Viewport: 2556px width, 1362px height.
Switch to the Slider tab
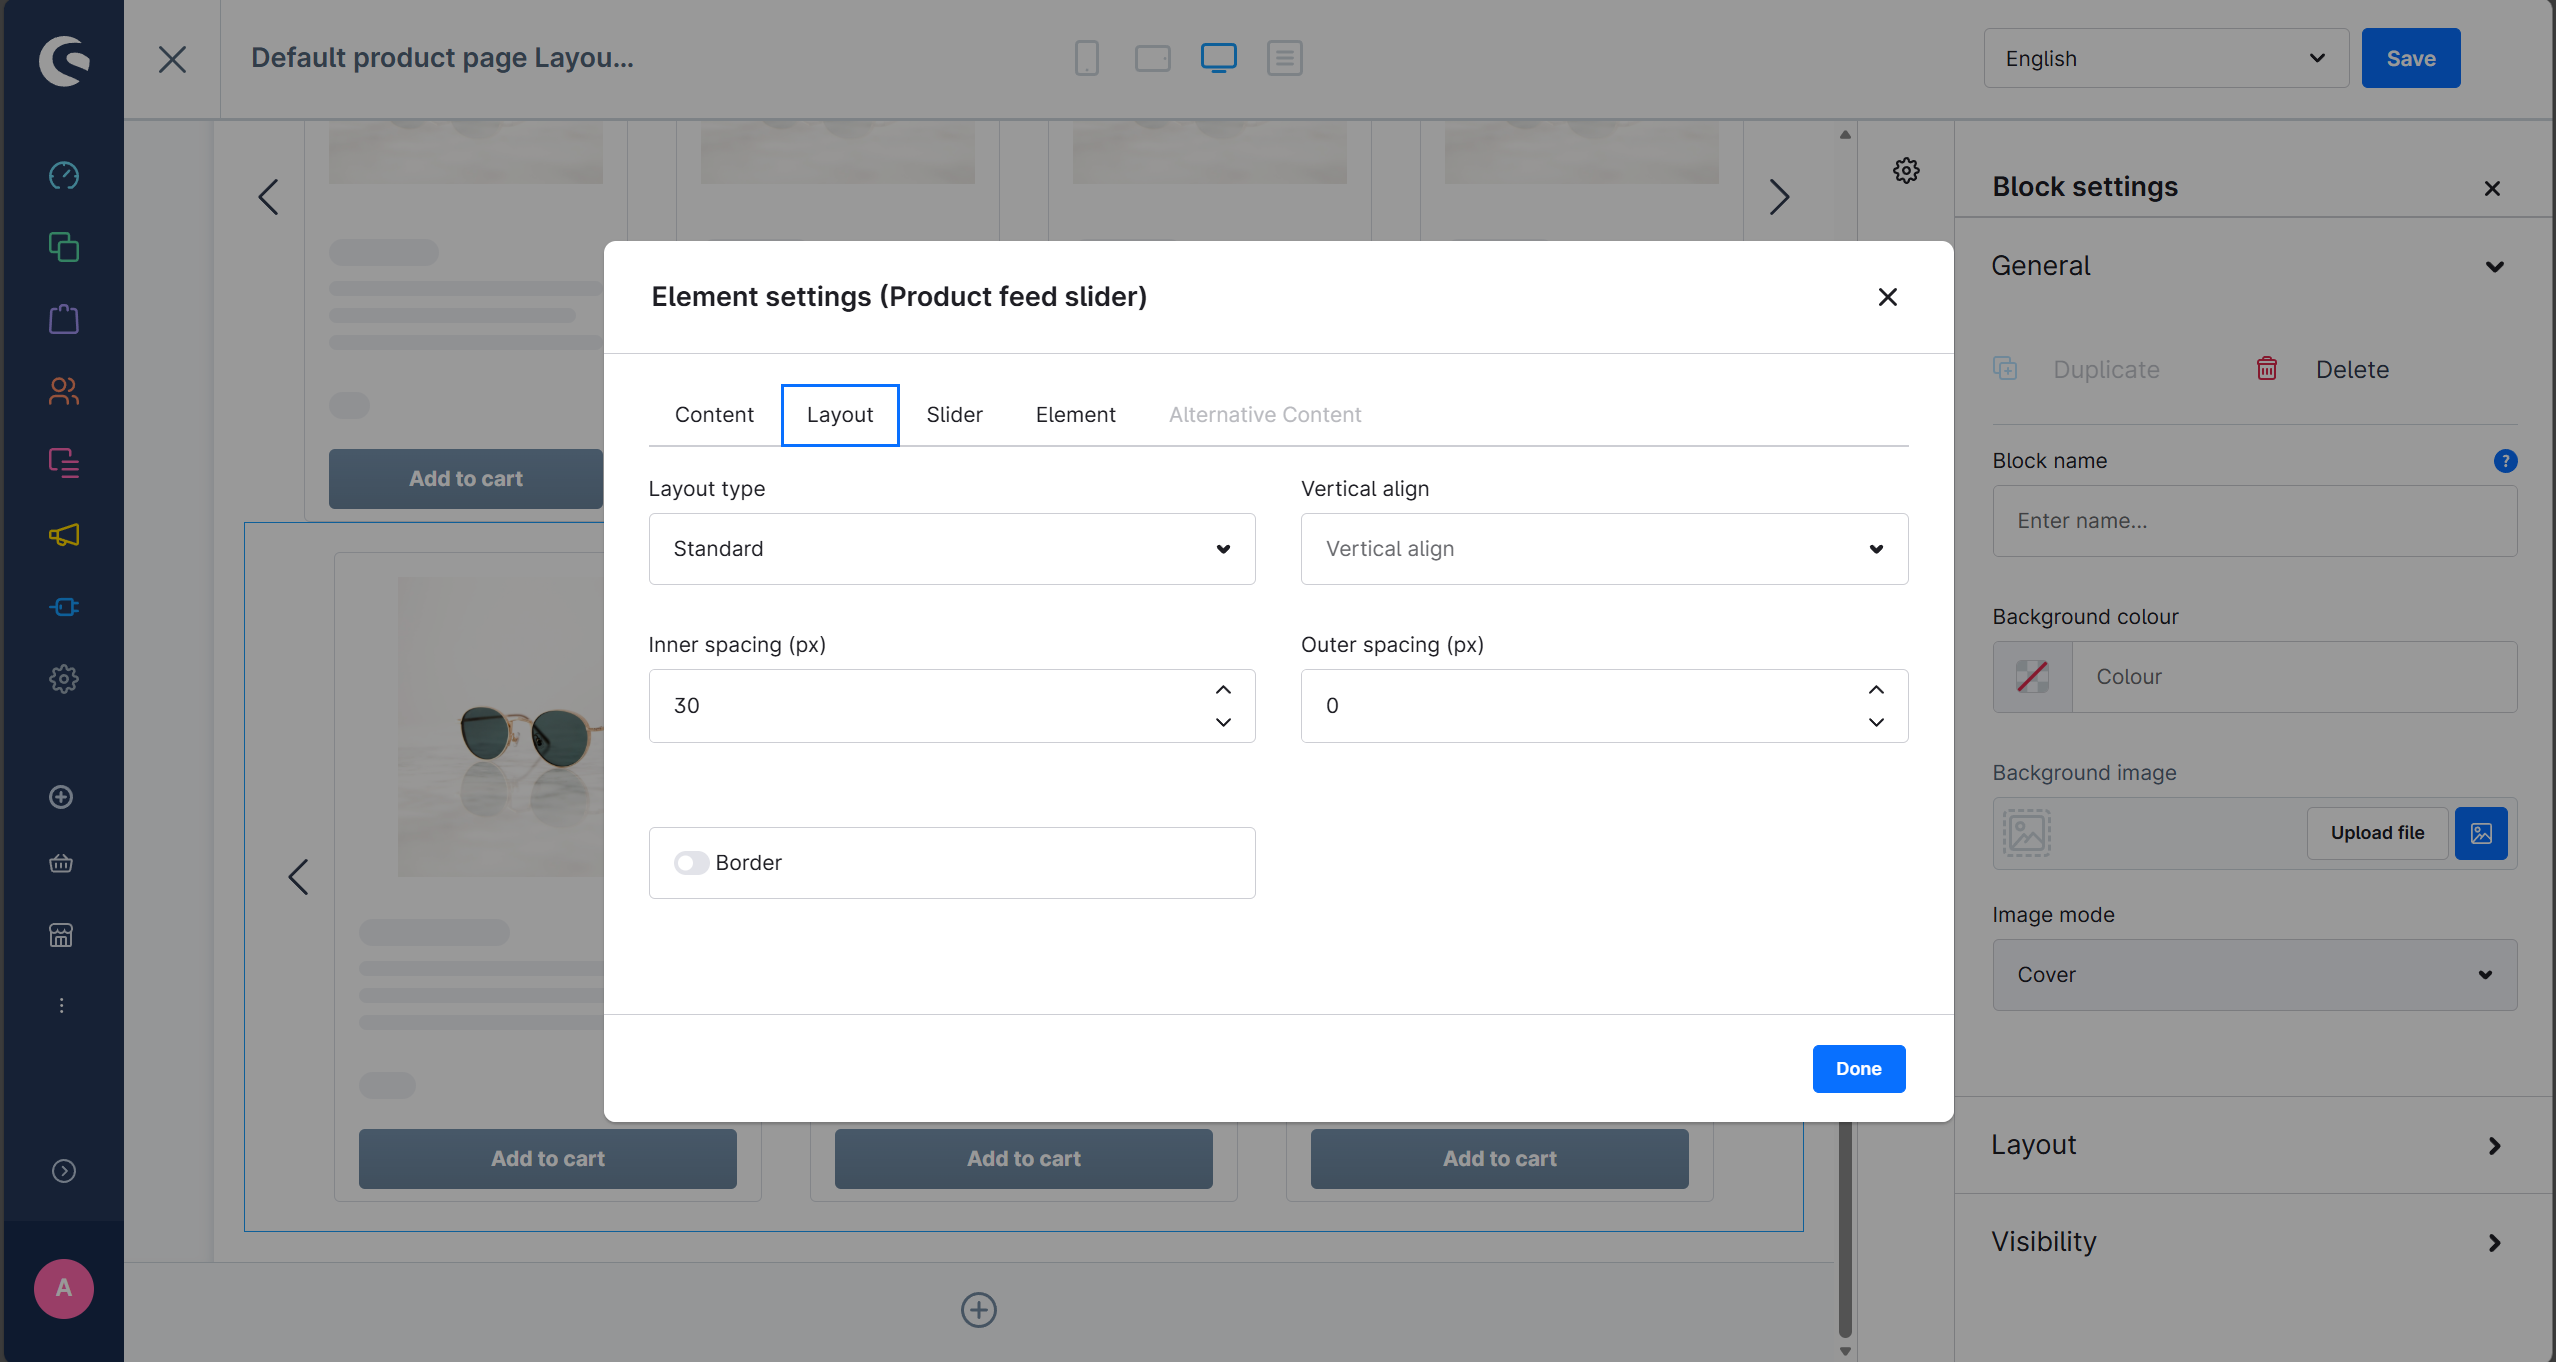954,415
